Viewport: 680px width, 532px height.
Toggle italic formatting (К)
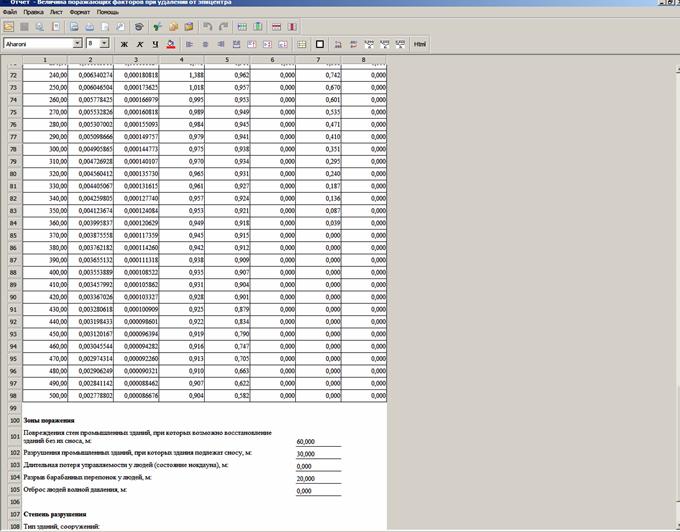(x=140, y=44)
